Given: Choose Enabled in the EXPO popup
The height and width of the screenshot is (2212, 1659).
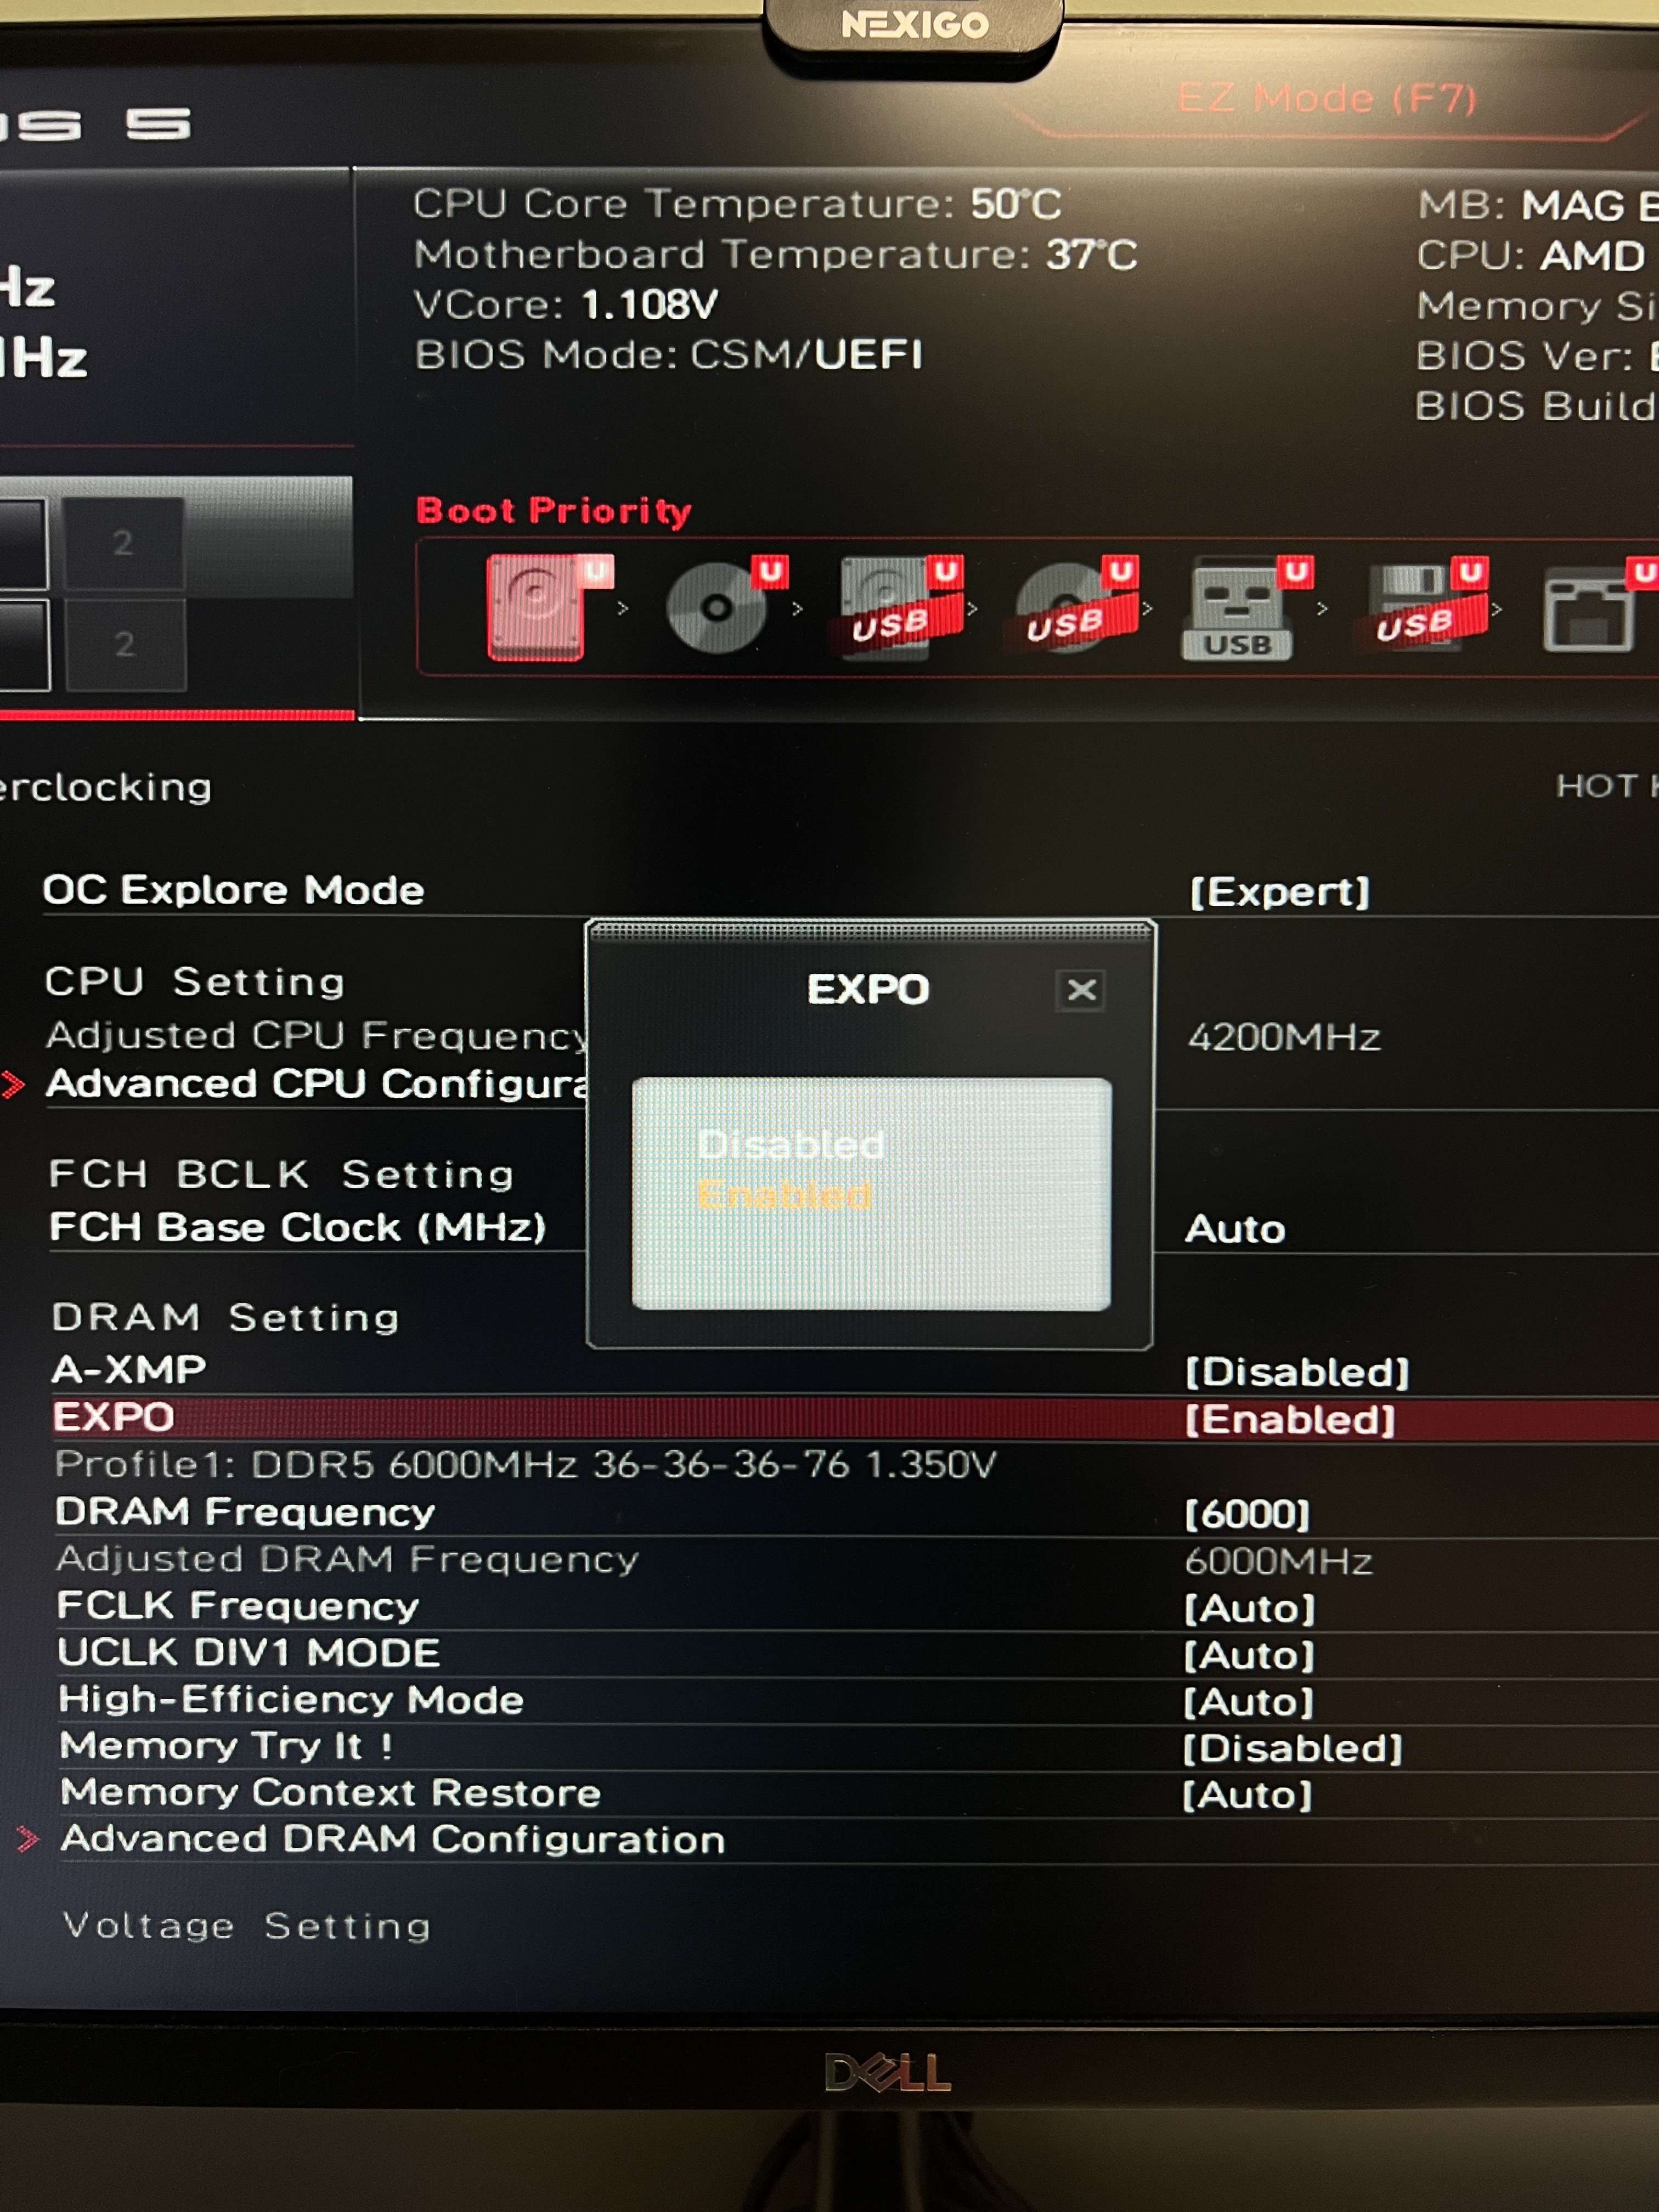Looking at the screenshot, I should 784,1195.
